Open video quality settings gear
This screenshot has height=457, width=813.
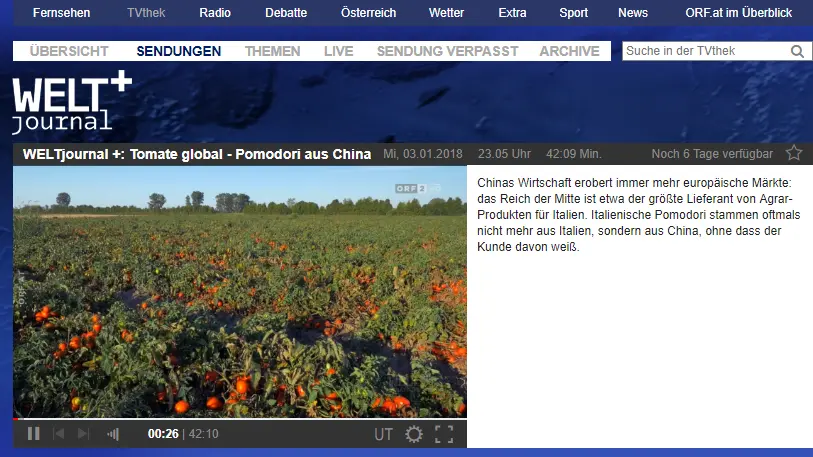[414, 434]
